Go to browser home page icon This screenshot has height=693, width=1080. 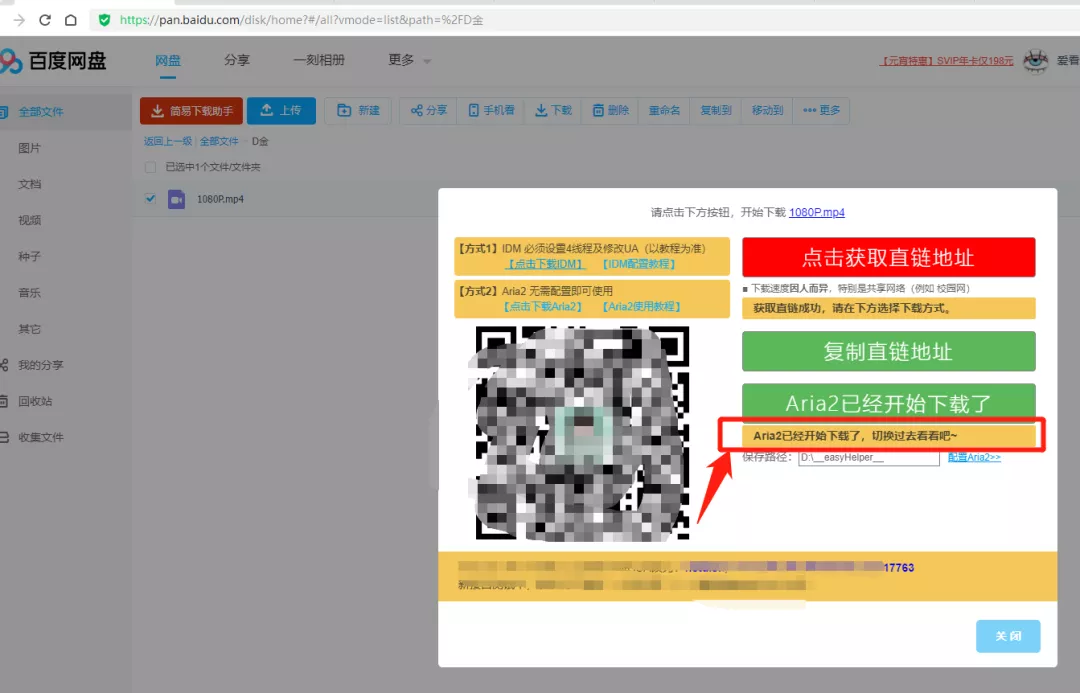(x=70, y=20)
